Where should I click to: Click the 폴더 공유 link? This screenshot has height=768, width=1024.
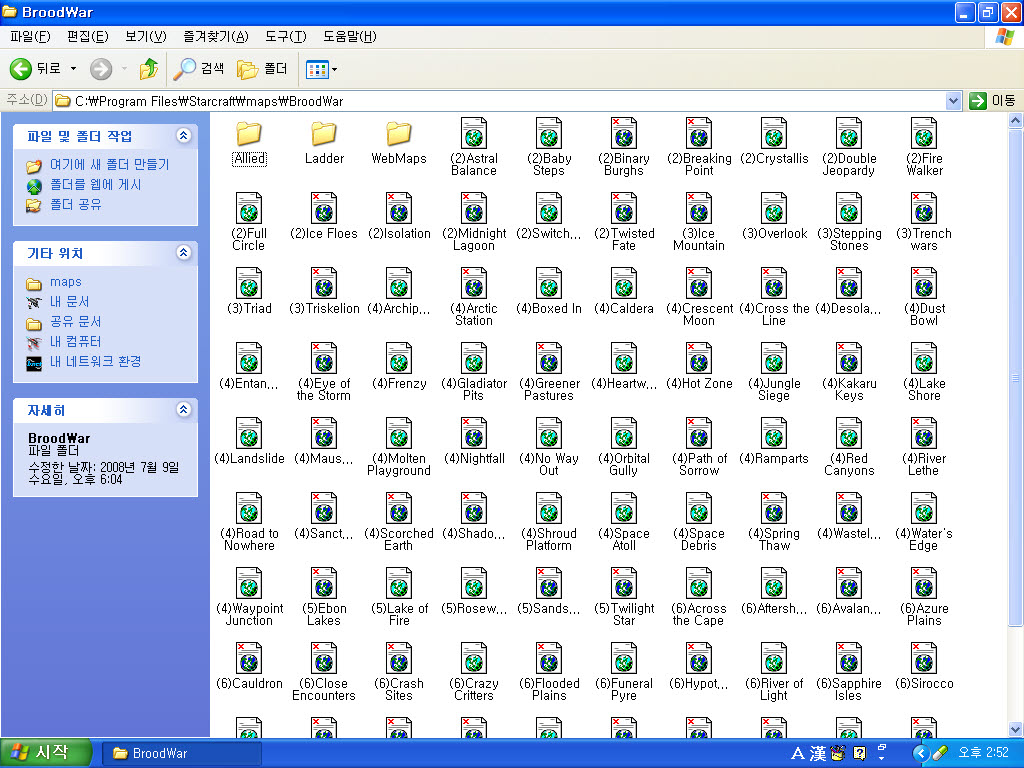tap(76, 204)
